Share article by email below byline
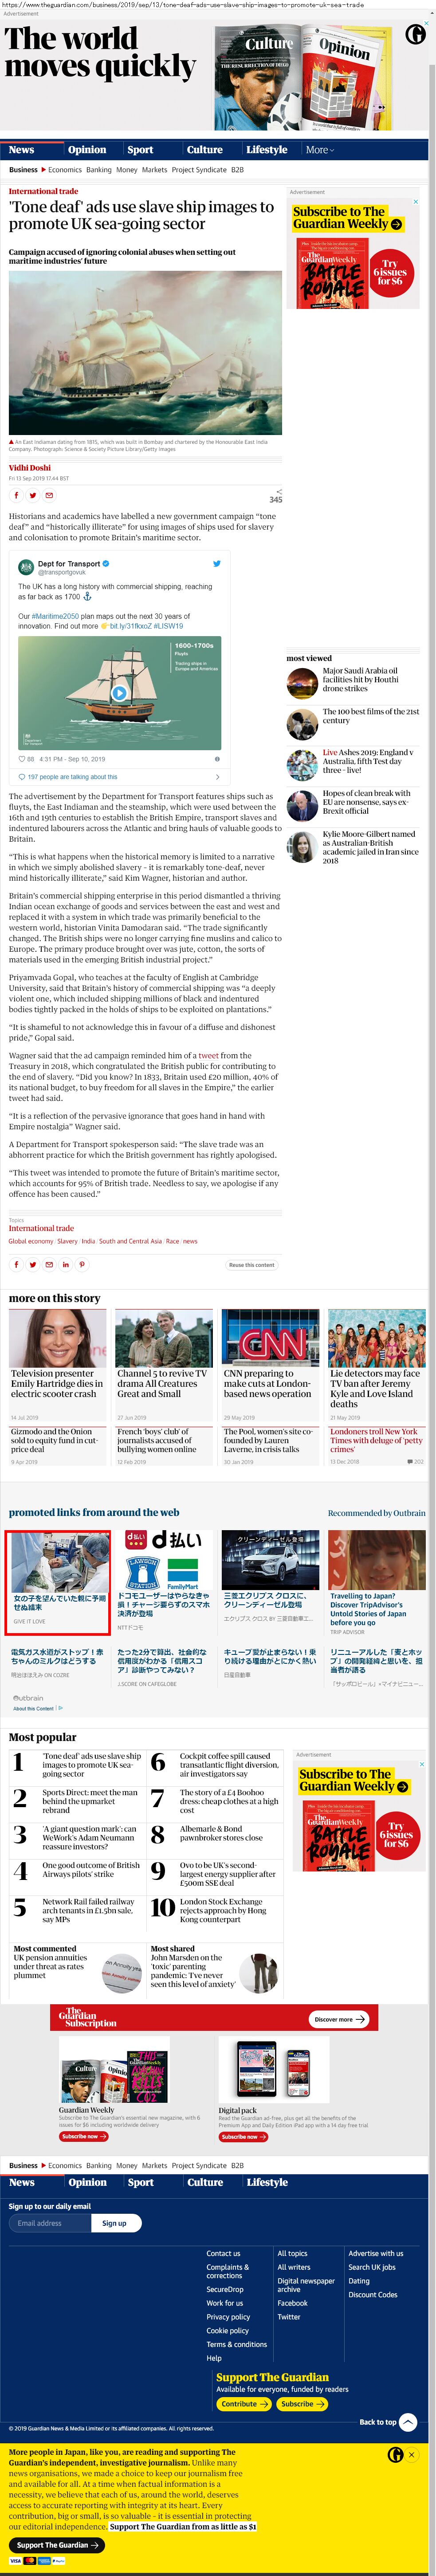436x2576 pixels. [49, 495]
